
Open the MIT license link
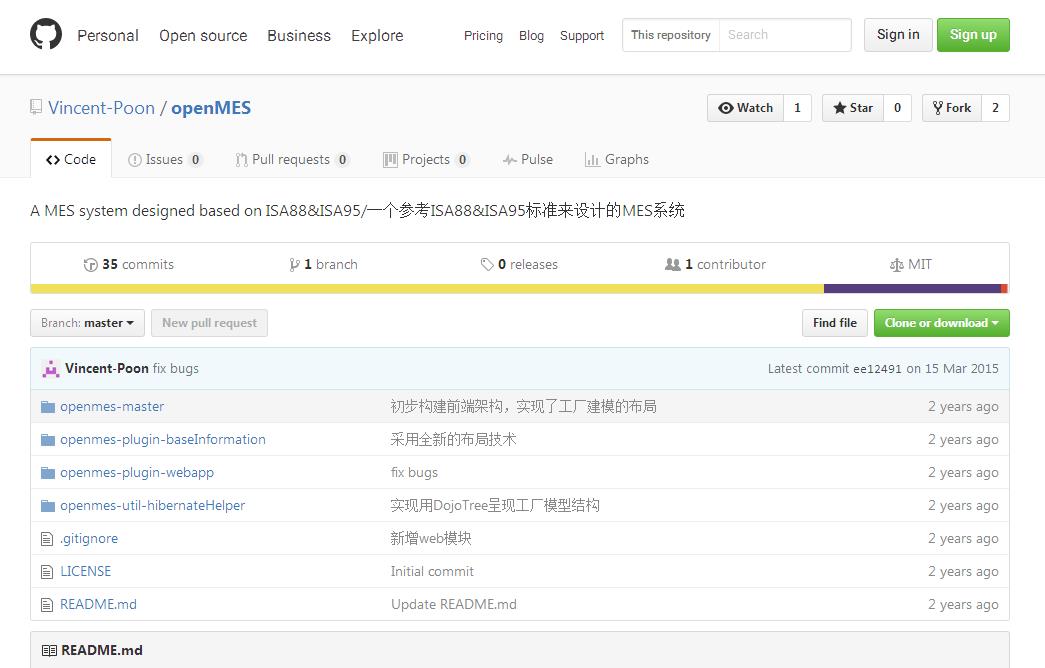[x=911, y=265]
